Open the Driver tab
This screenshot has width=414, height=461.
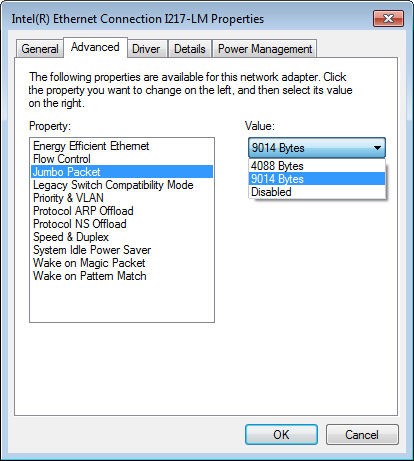coord(146,49)
